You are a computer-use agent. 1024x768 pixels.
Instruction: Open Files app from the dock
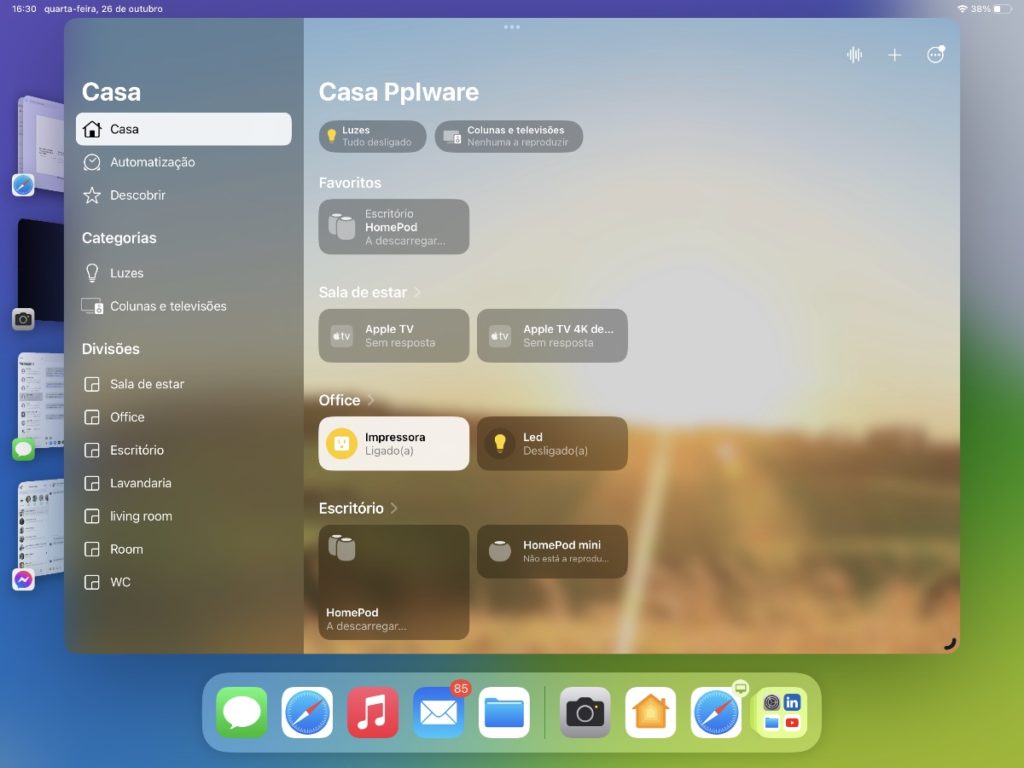coord(504,712)
